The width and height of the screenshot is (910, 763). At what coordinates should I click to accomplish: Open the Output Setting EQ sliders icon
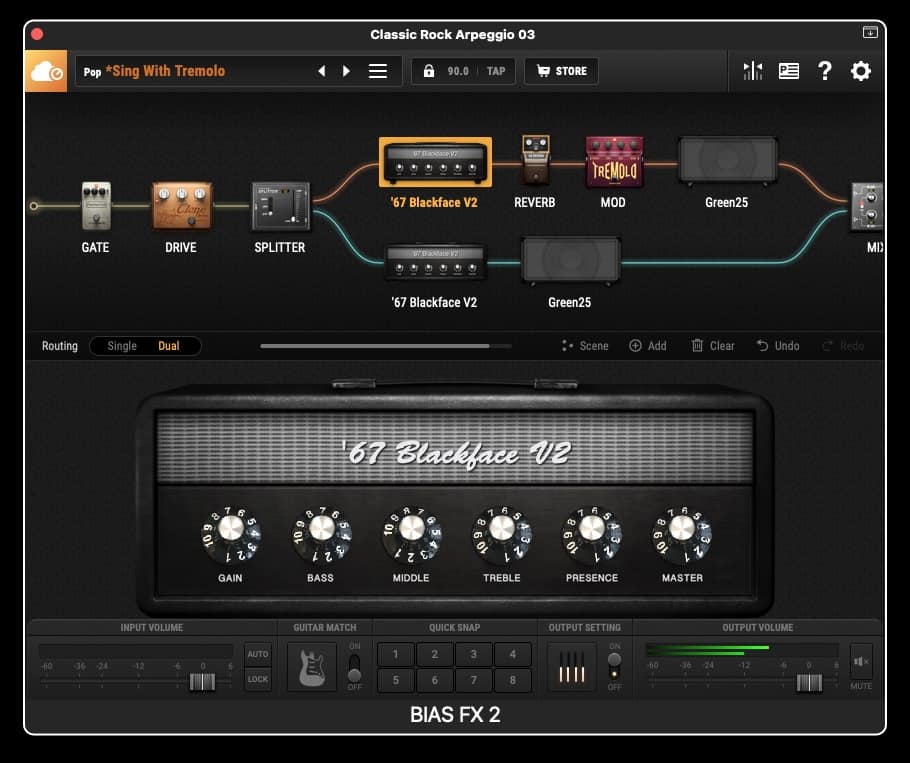coord(572,667)
